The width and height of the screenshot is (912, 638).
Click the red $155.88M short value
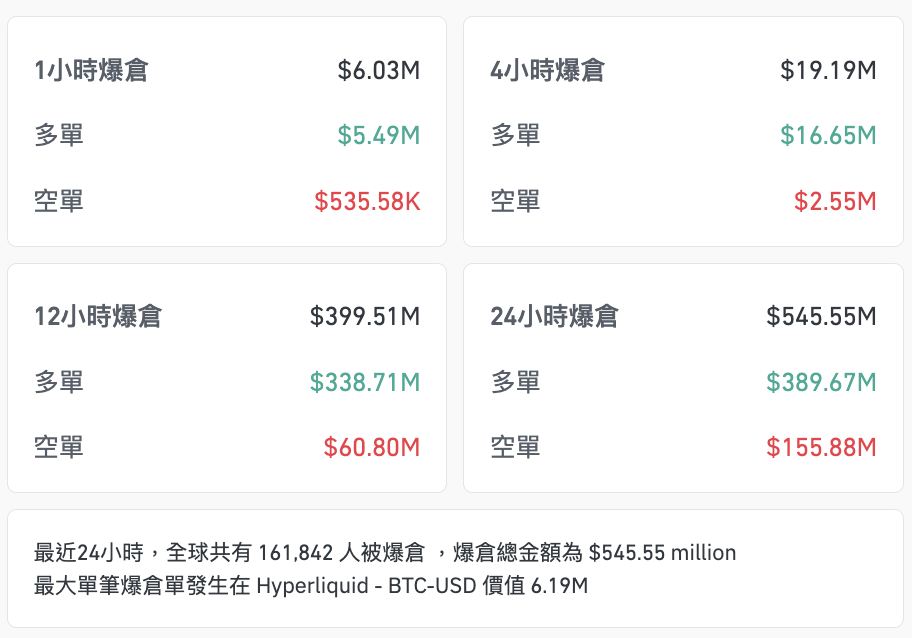821,447
